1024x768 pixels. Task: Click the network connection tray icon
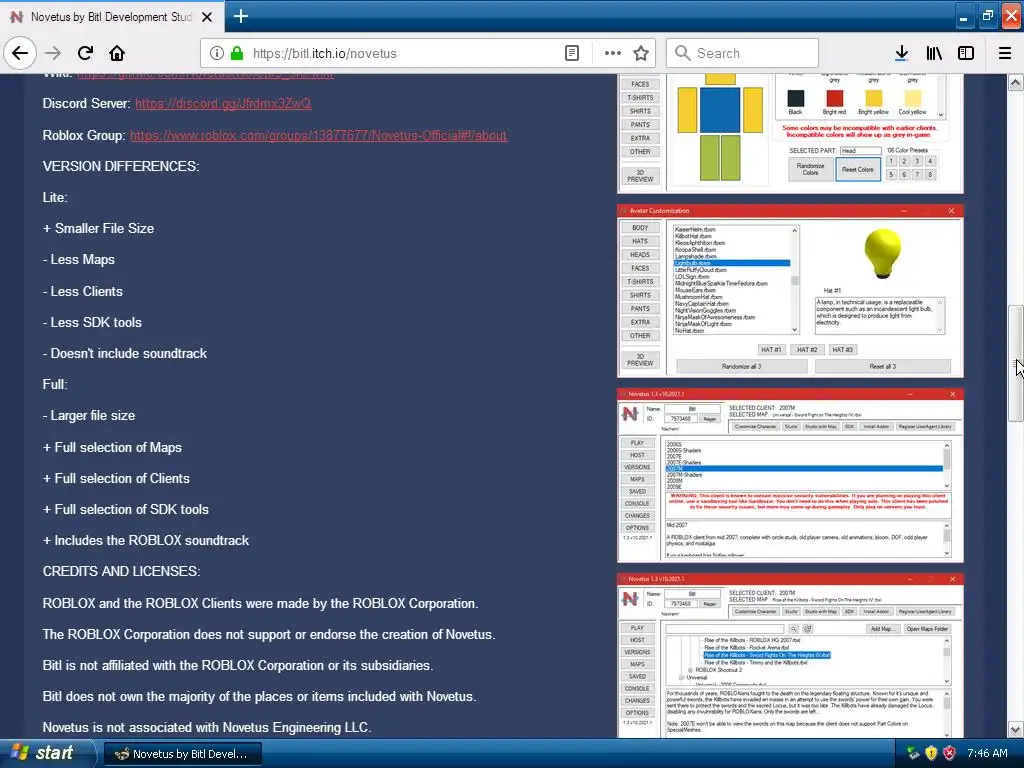(913, 754)
